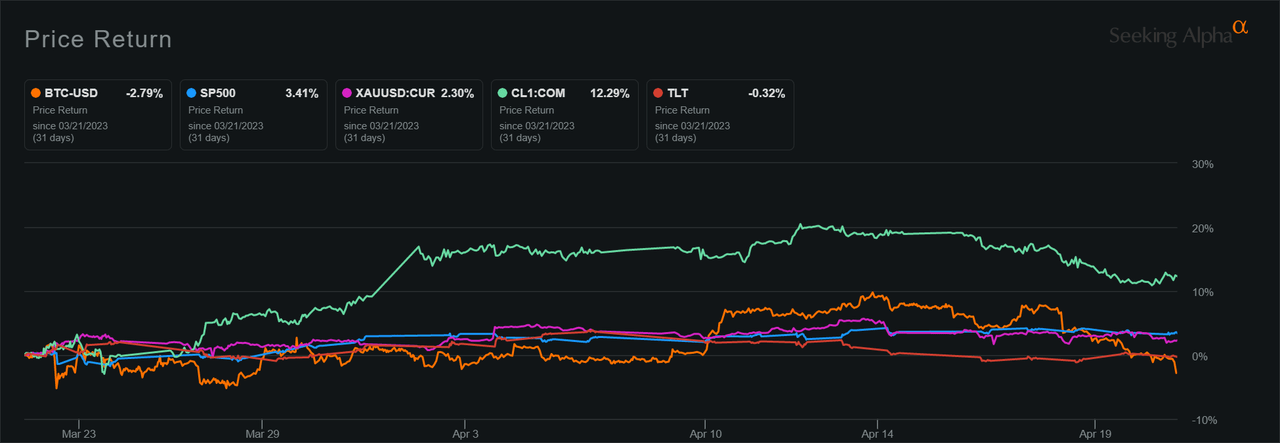Viewport: 1280px width, 443px height.
Task: Select the CL1:COM 12.29% return value
Action: click(607, 93)
